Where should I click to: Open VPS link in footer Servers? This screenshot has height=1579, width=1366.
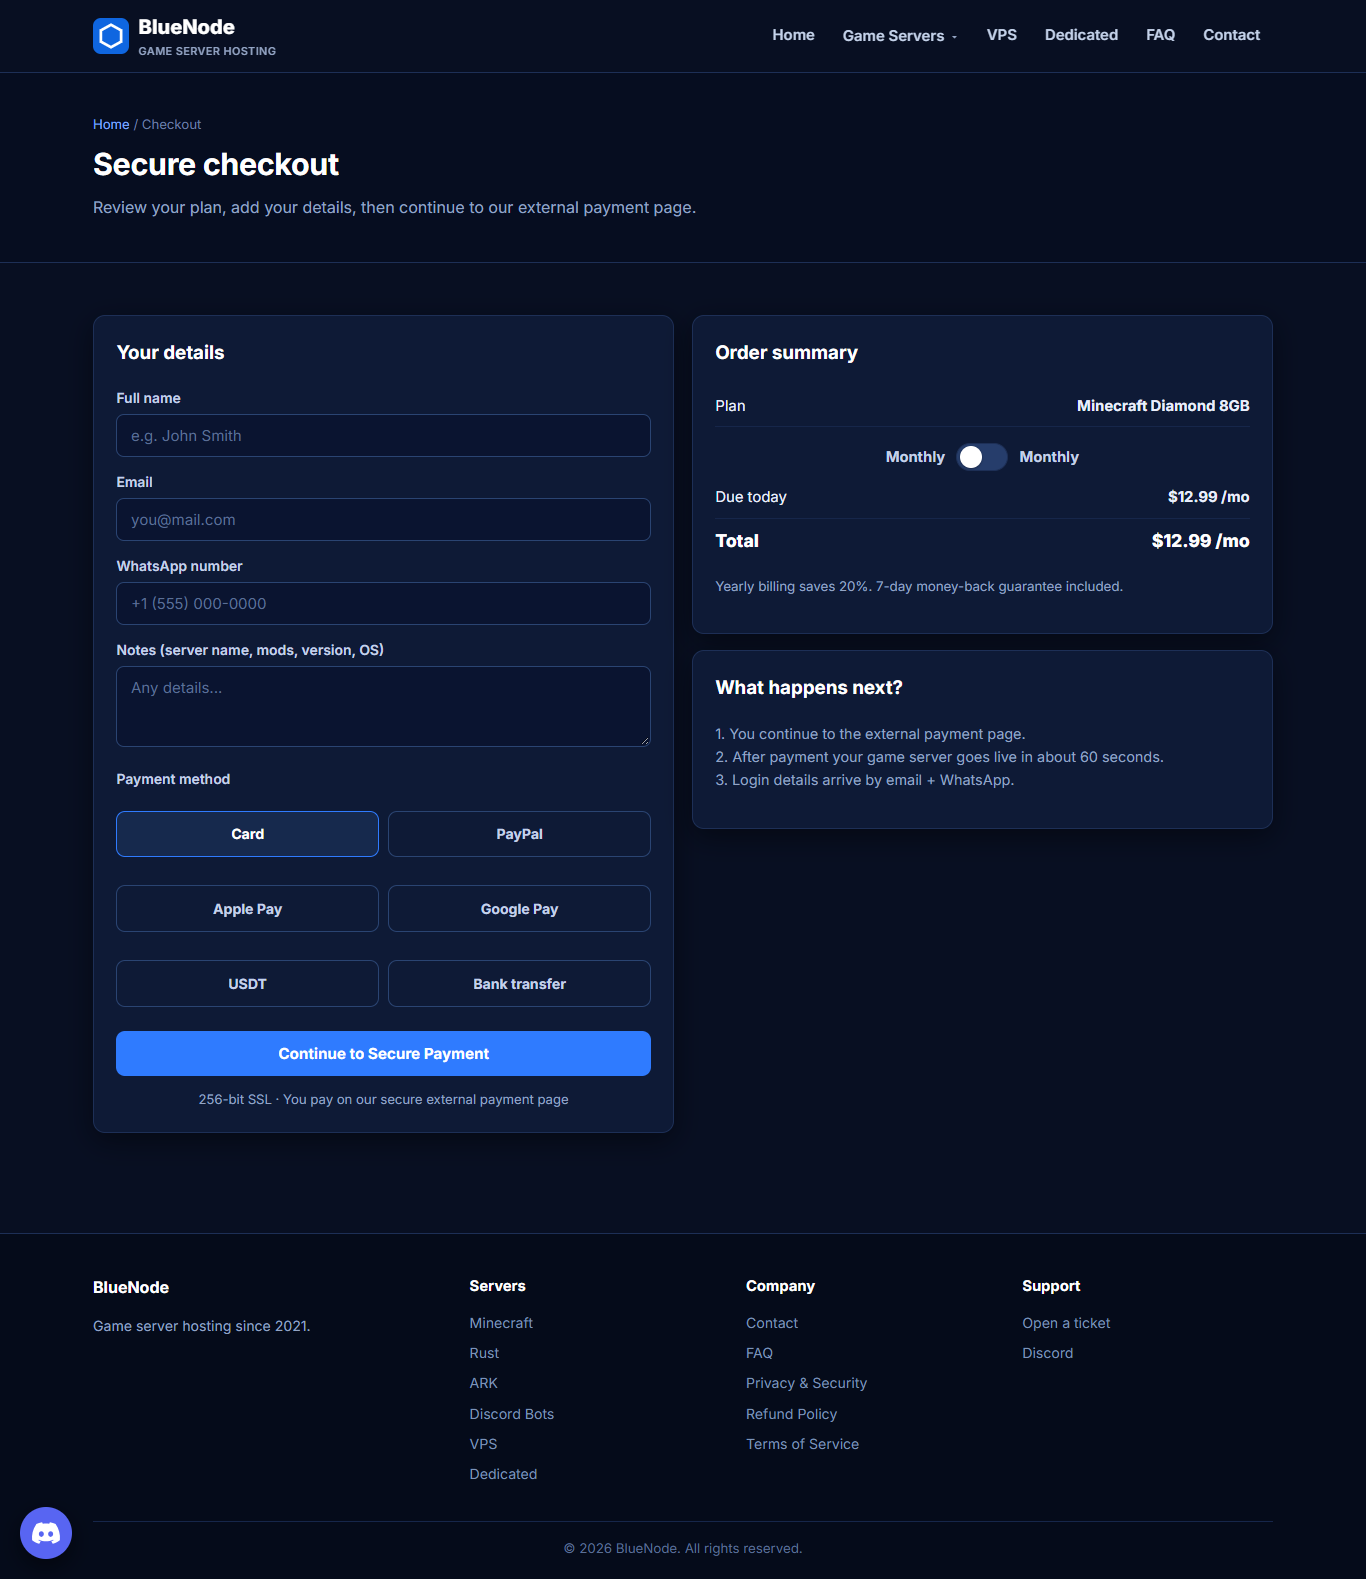pos(483,1444)
